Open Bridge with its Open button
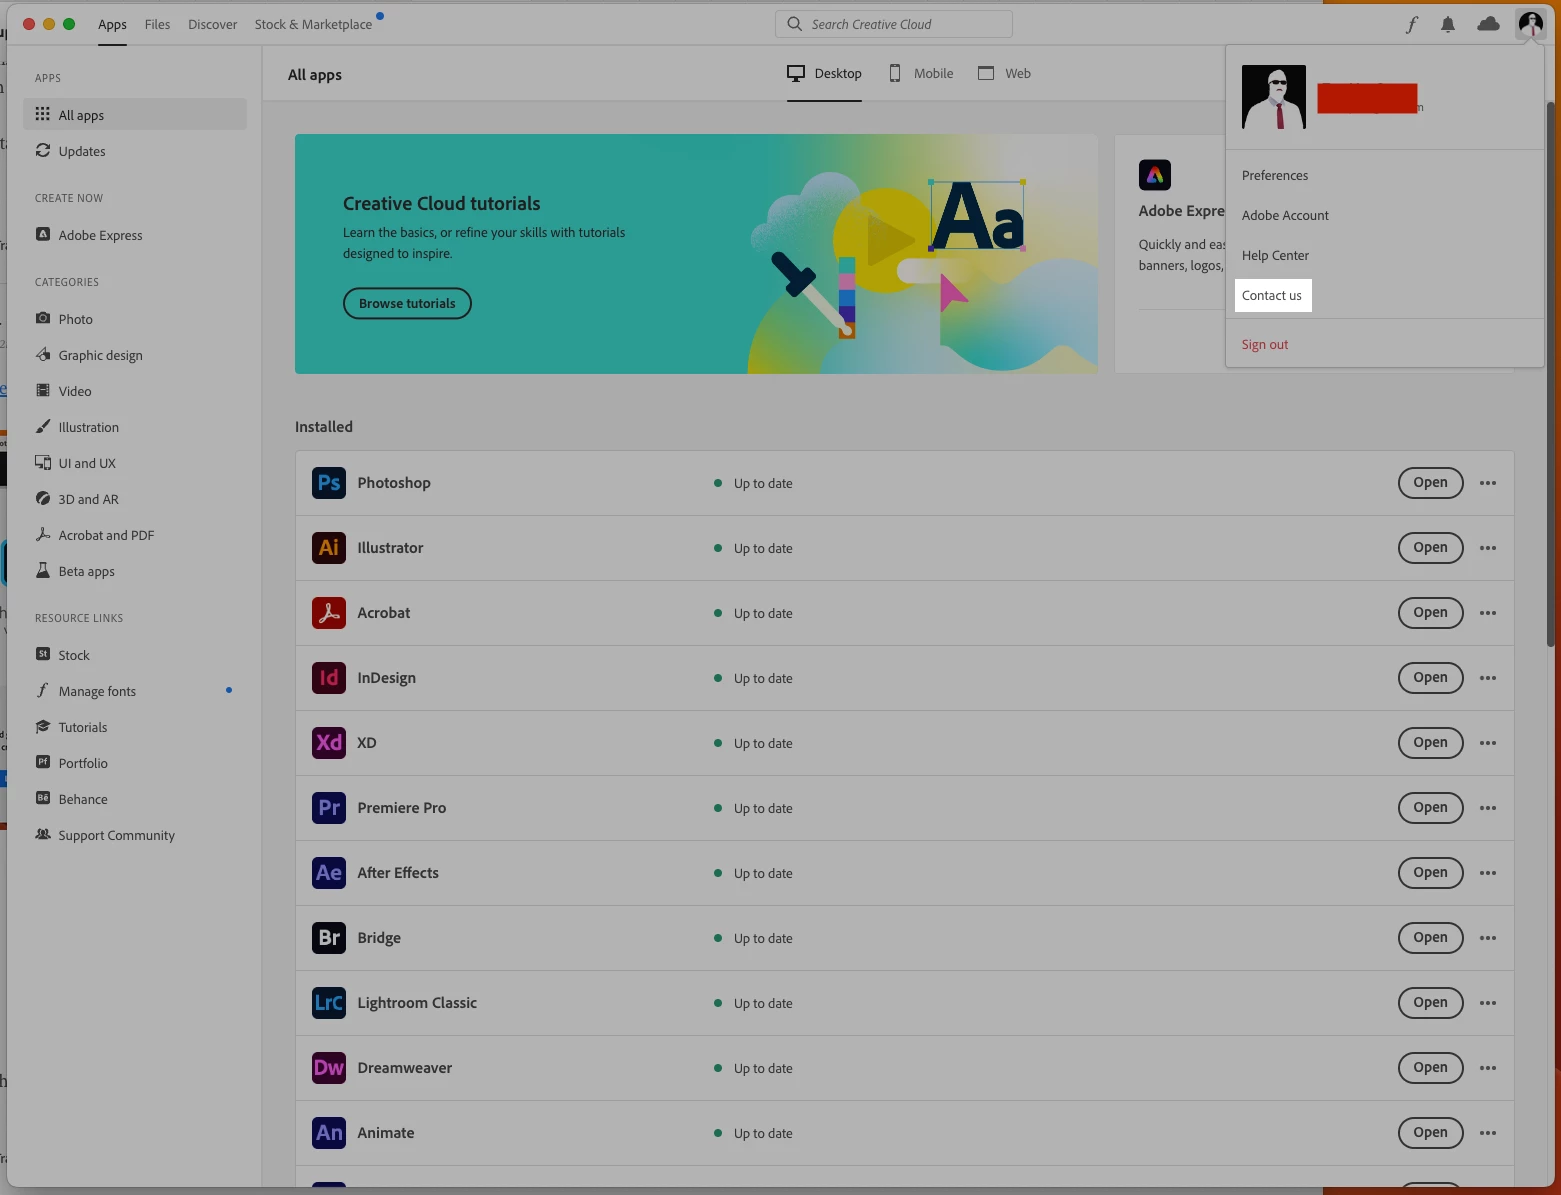Image resolution: width=1561 pixels, height=1195 pixels. (x=1430, y=937)
